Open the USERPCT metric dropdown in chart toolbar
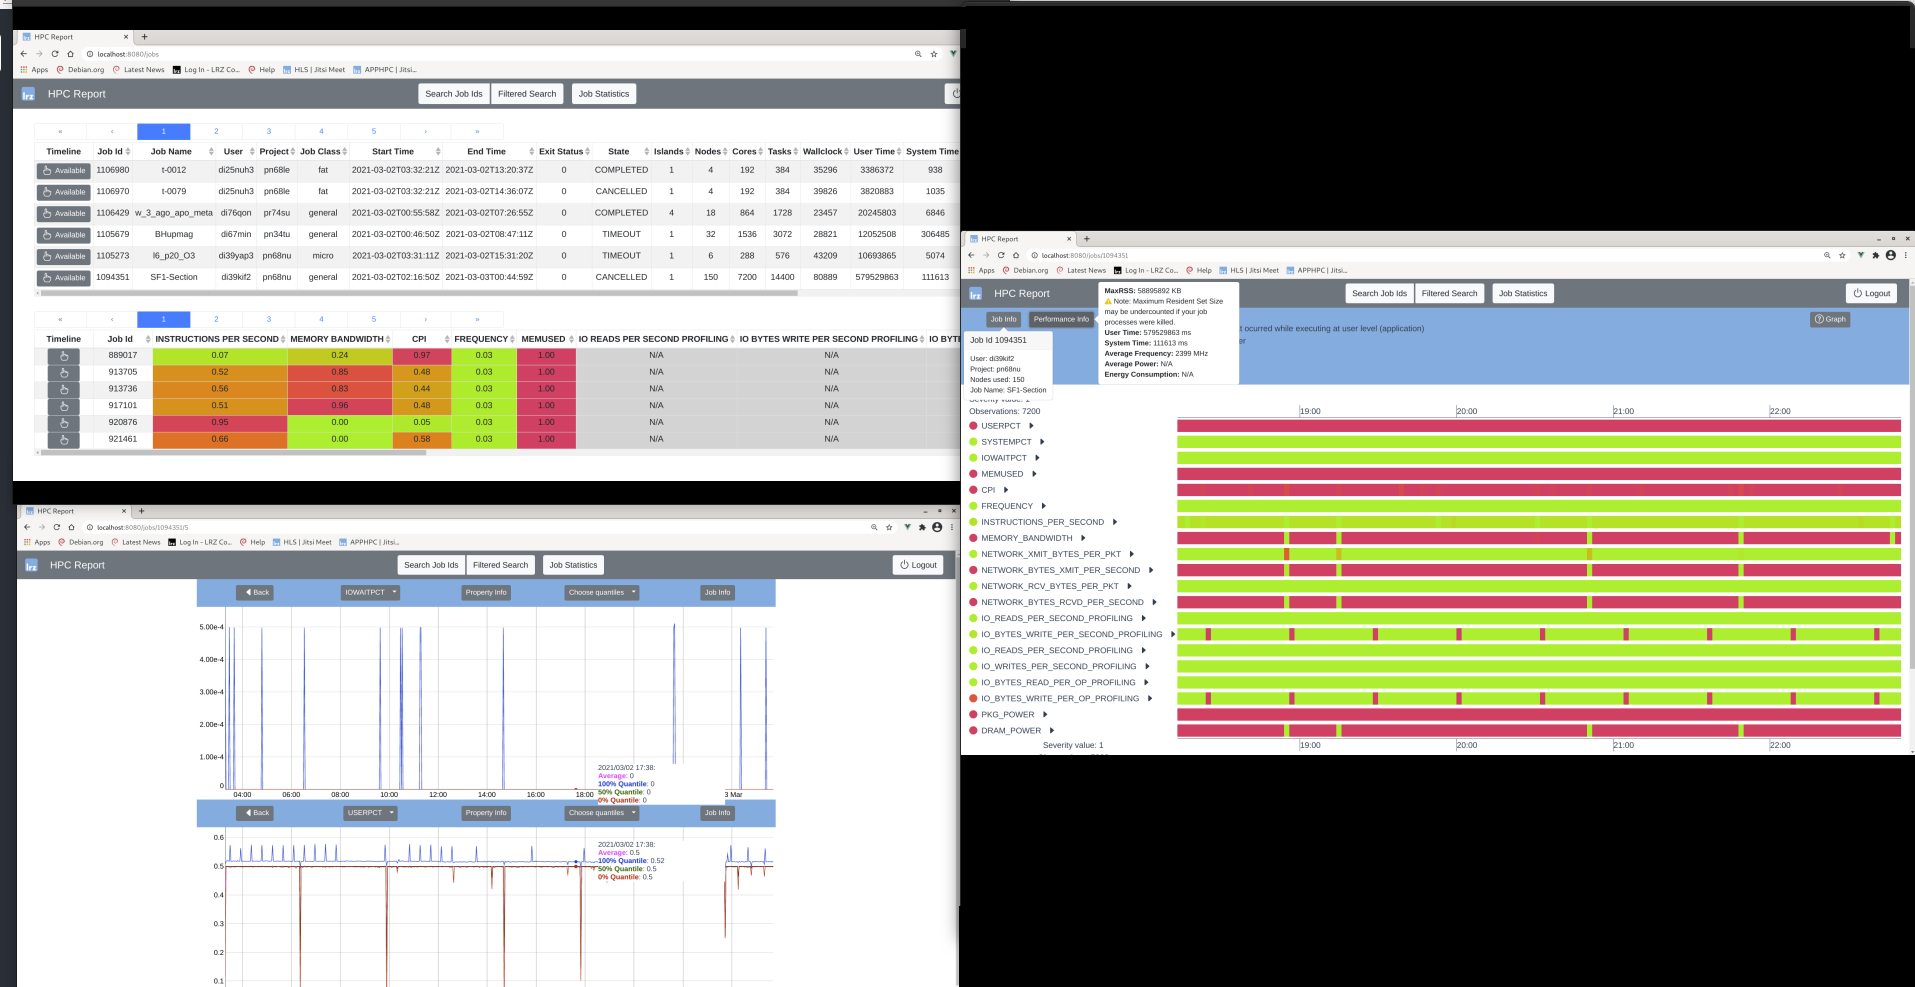This screenshot has width=1915, height=987. tap(370, 813)
